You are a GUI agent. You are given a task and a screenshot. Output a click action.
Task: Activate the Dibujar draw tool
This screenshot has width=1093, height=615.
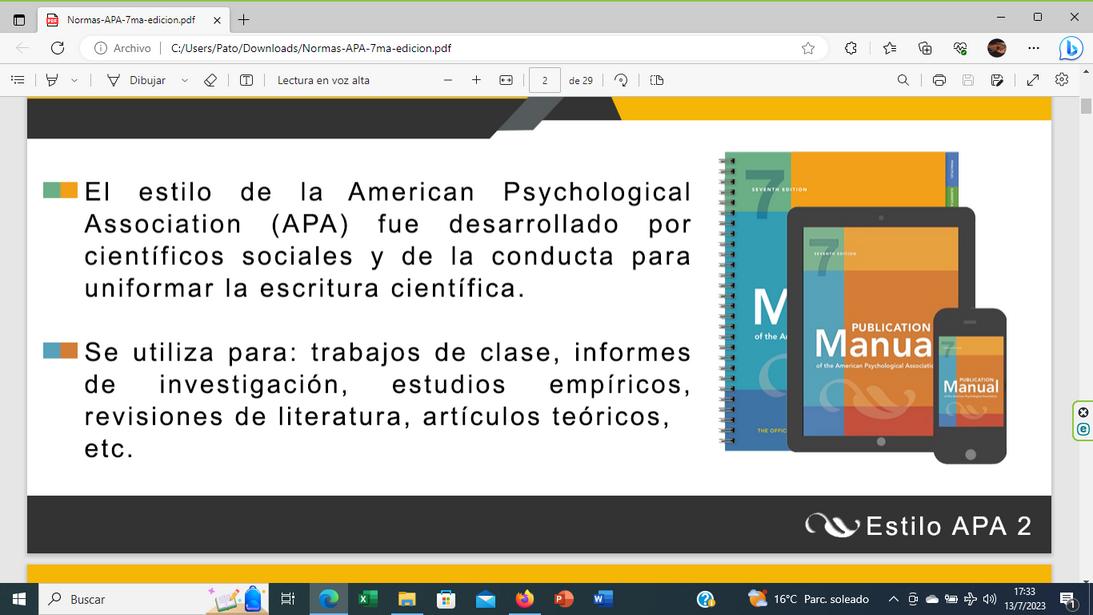tap(137, 80)
